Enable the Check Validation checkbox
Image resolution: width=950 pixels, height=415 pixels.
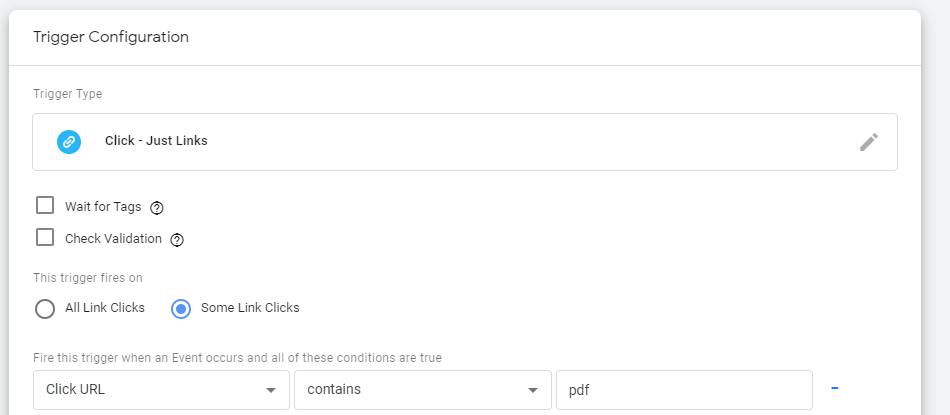coord(45,237)
